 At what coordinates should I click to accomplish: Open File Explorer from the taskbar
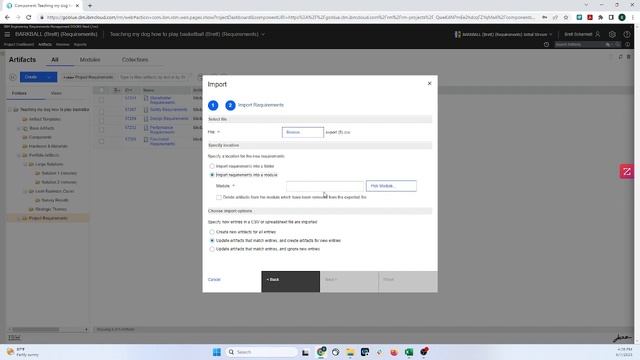pos(350,352)
